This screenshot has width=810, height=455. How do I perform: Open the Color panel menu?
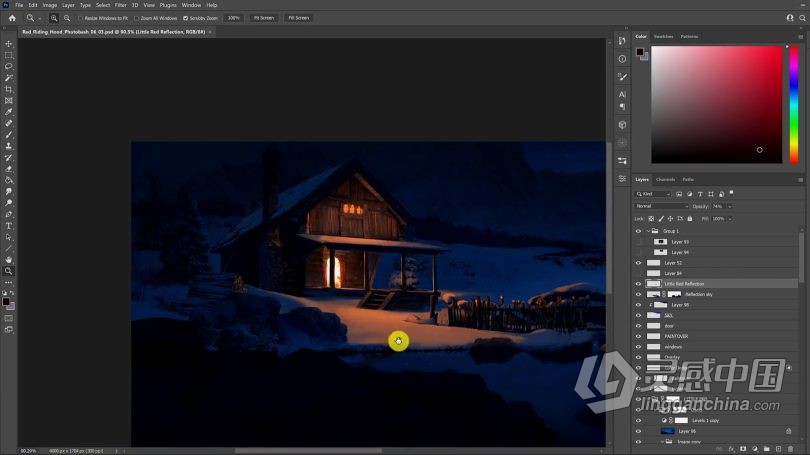click(801, 37)
